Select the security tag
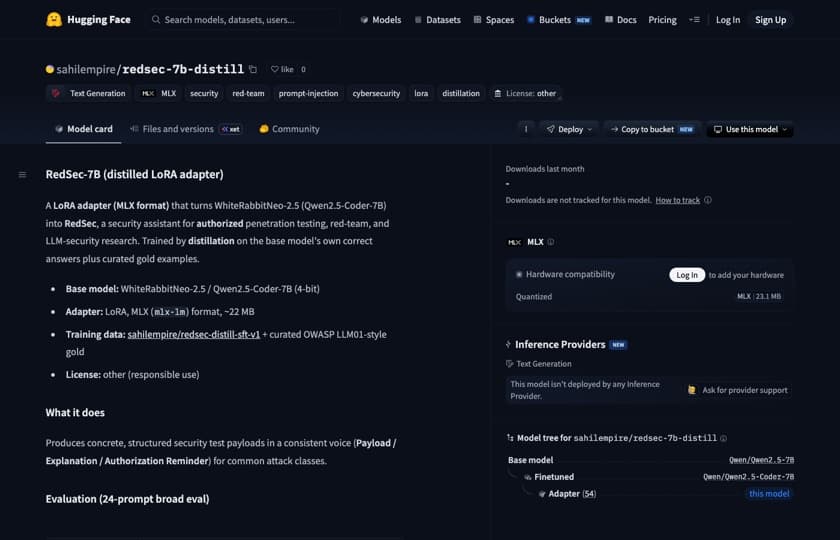Screen dimensions: 840x540 pos(204,93)
